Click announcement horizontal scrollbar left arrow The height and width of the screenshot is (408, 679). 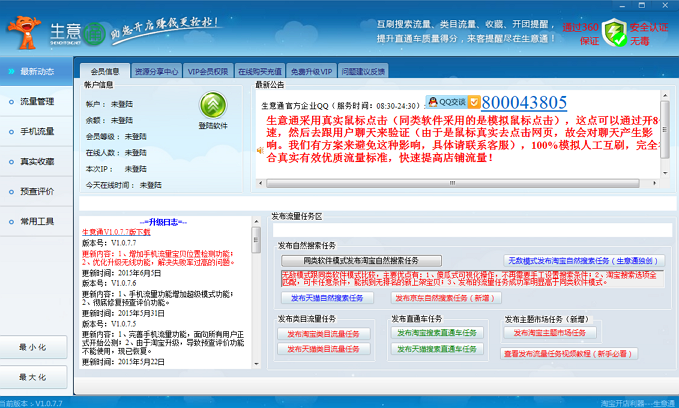tap(260, 184)
